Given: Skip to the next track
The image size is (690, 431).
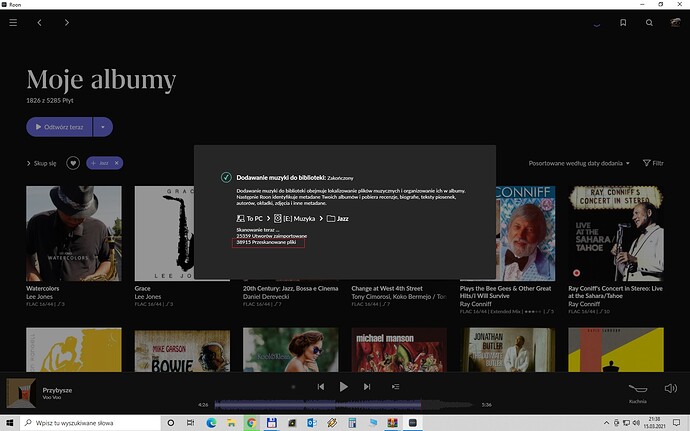Looking at the screenshot, I should (367, 387).
